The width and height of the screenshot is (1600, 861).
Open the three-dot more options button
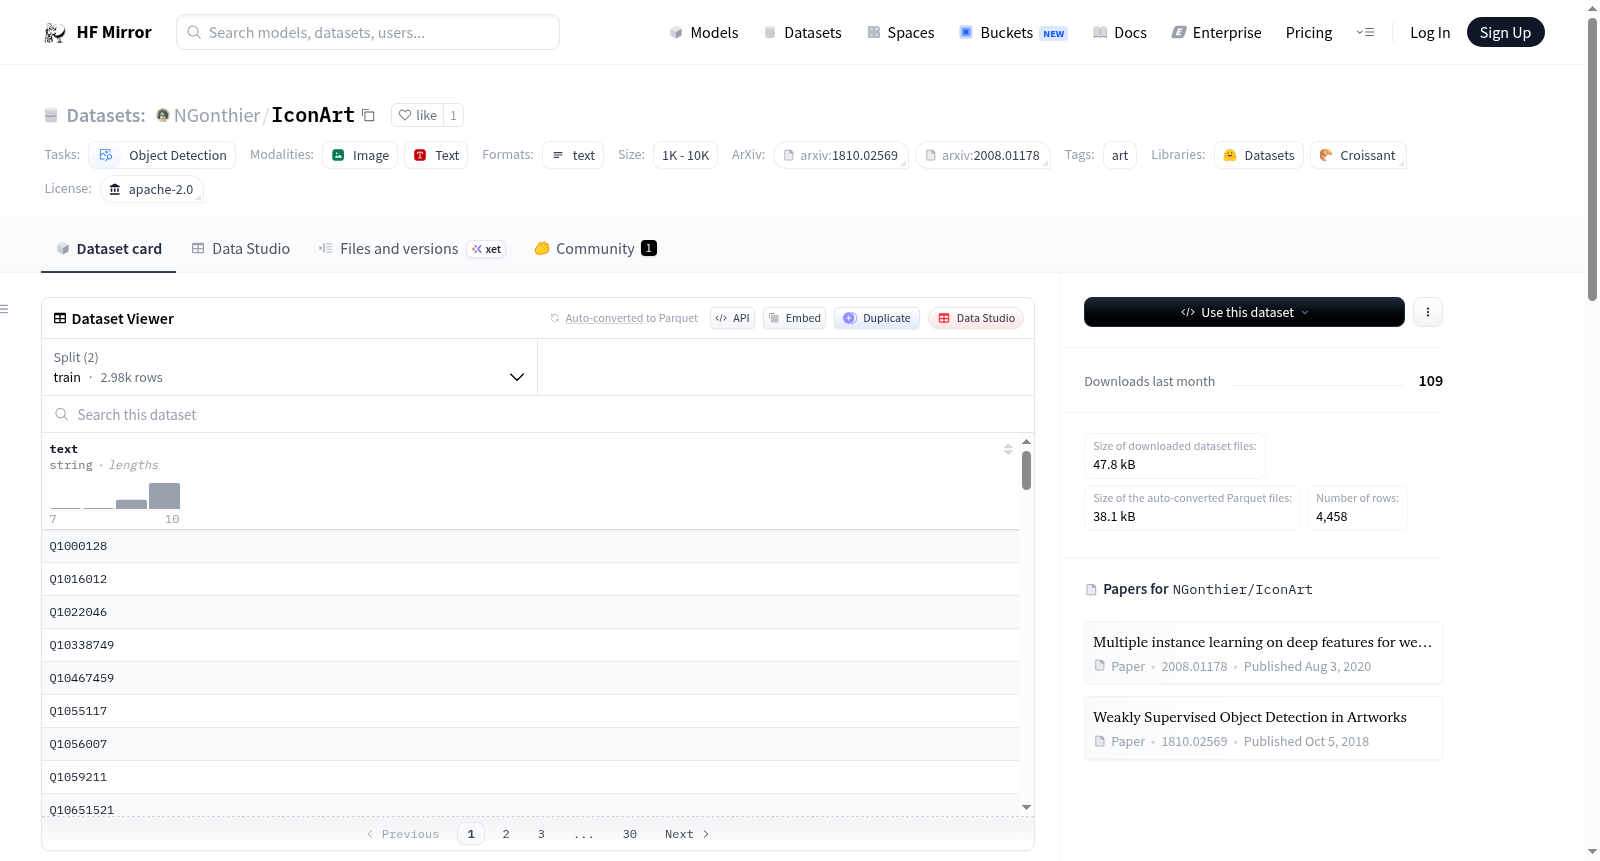1428,312
